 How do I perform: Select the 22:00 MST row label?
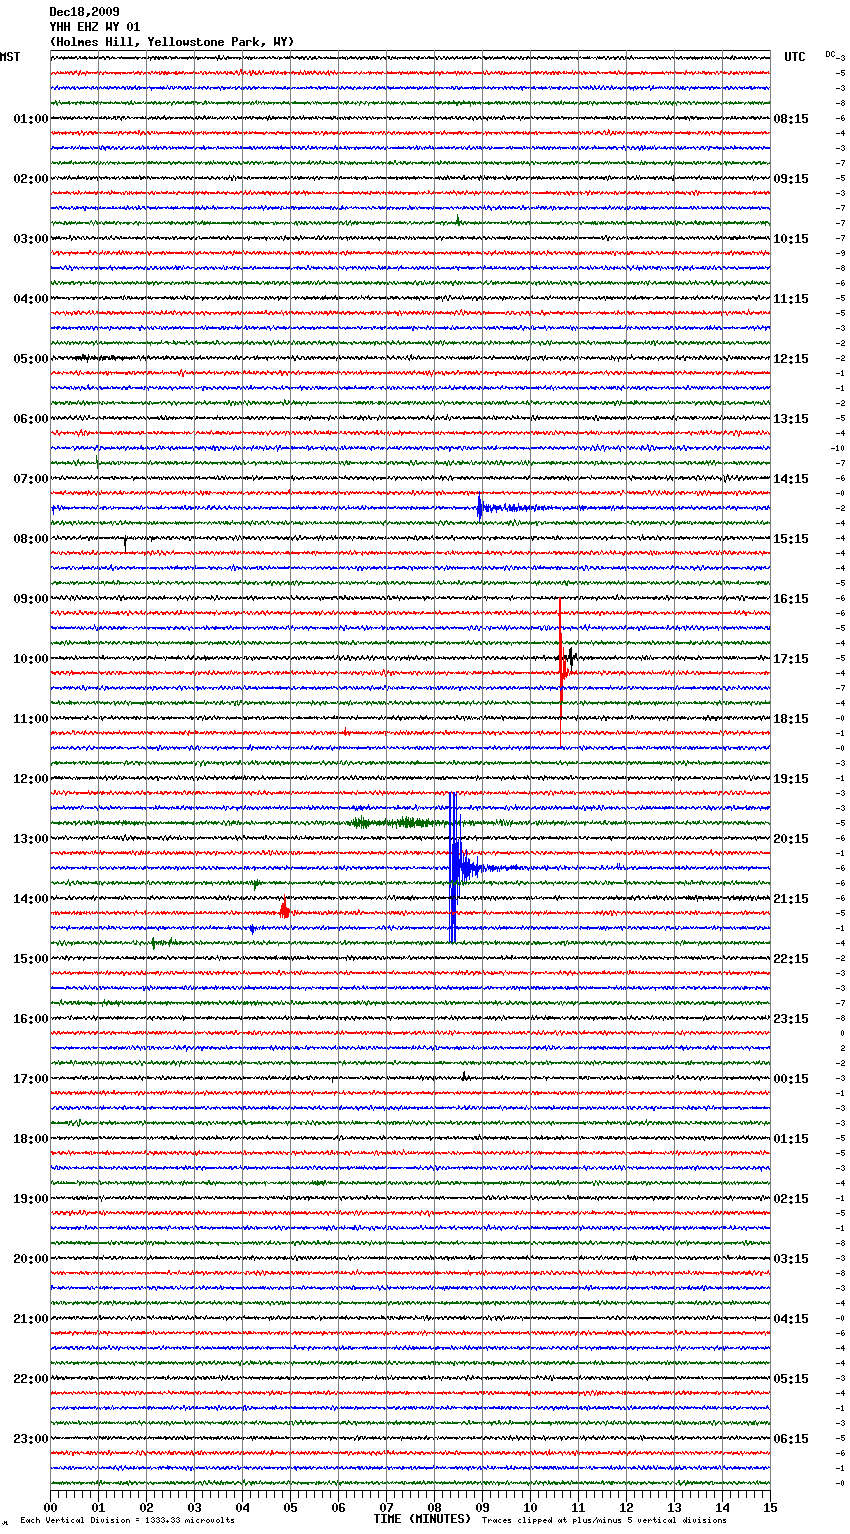coord(31,1379)
